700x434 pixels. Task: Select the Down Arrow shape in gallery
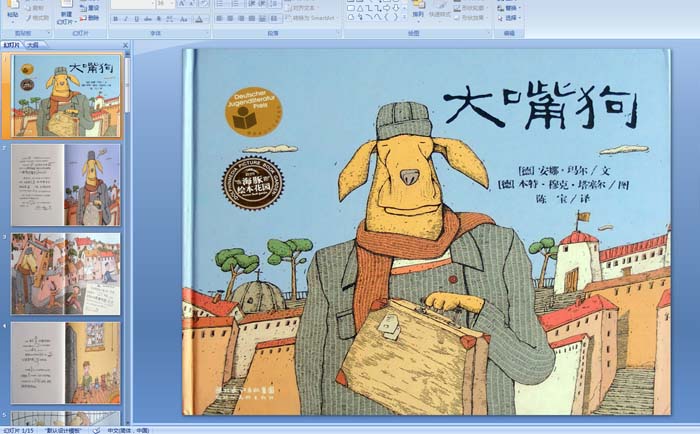396,8
